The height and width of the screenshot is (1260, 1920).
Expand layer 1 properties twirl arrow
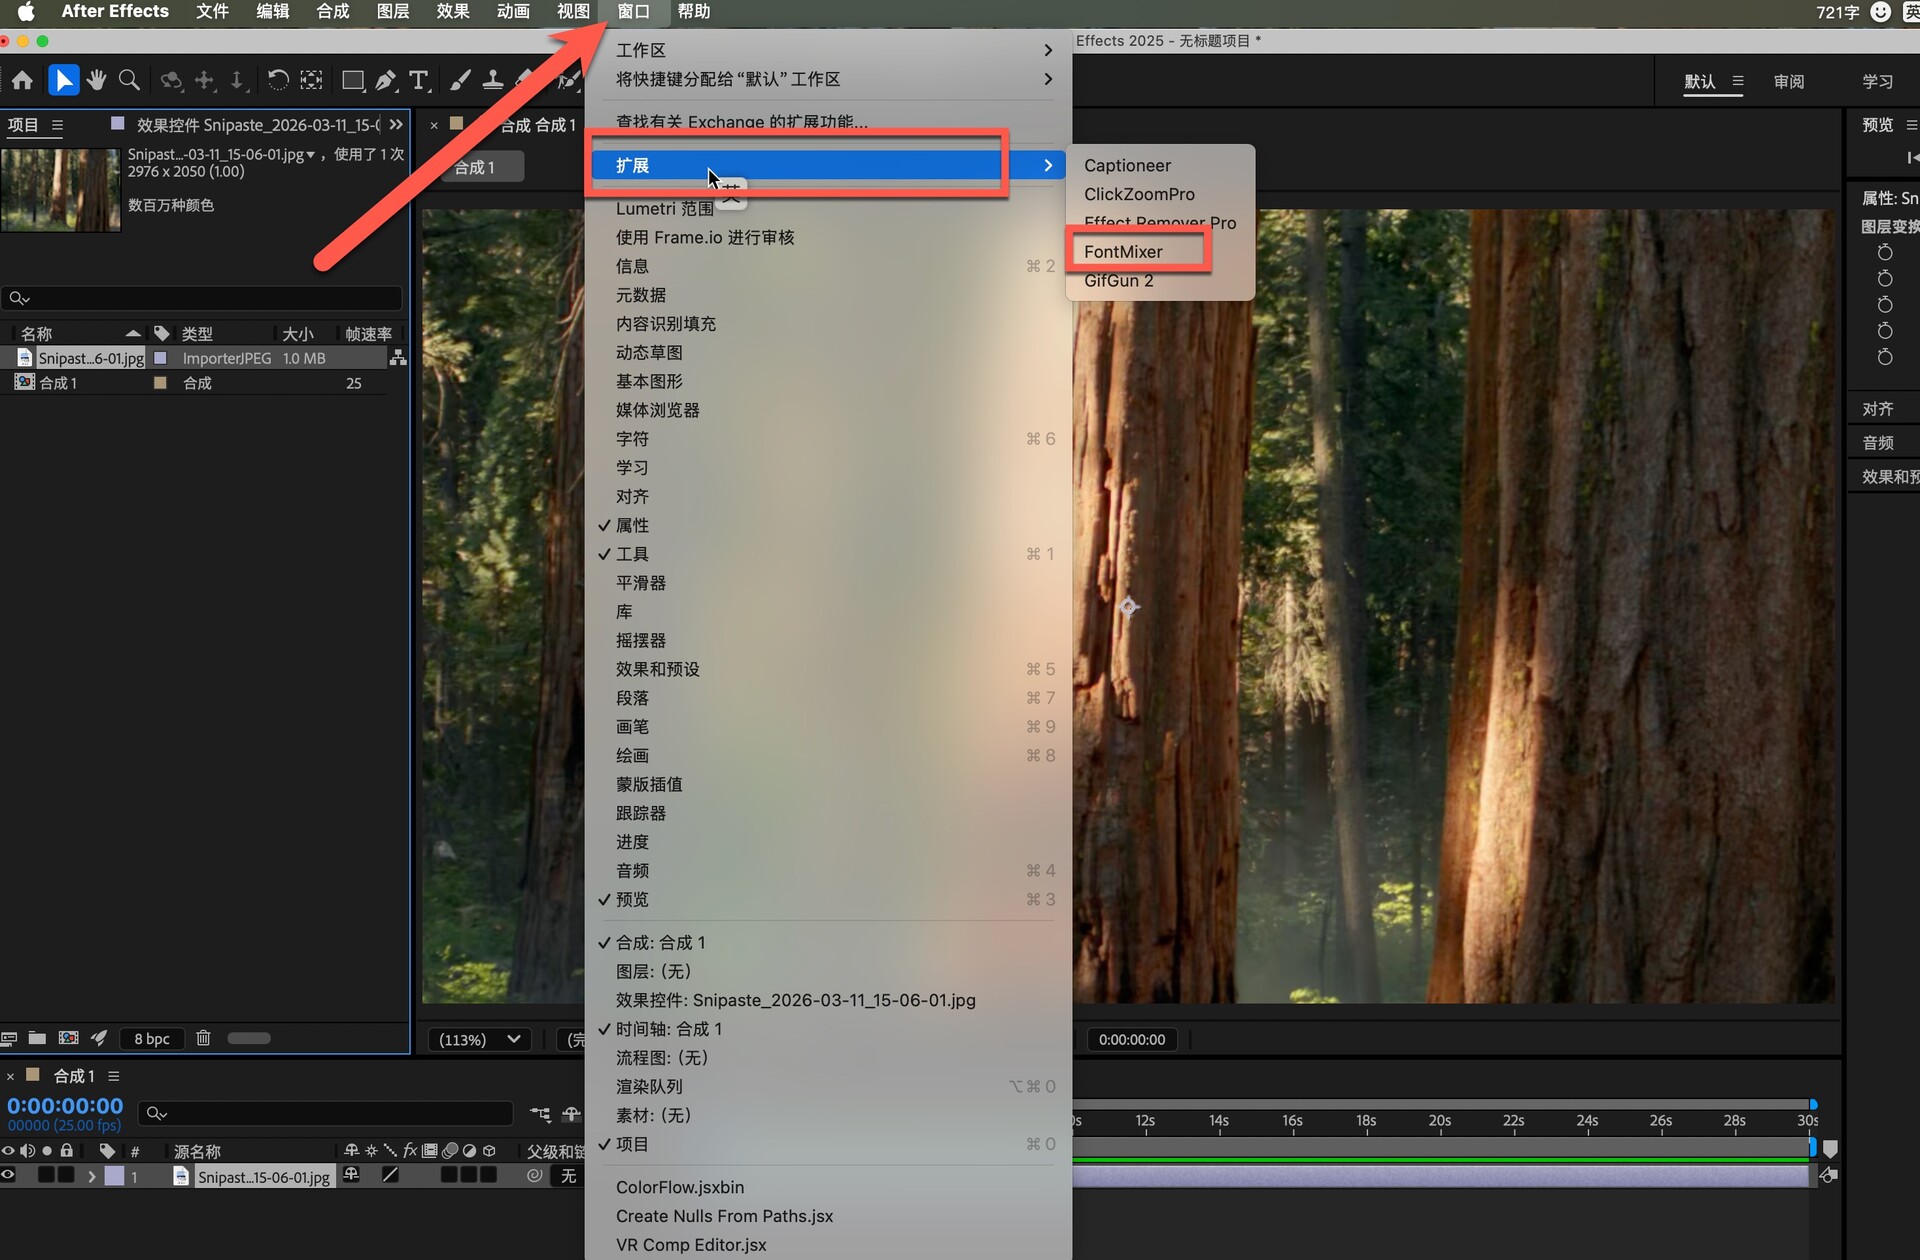[91, 1176]
